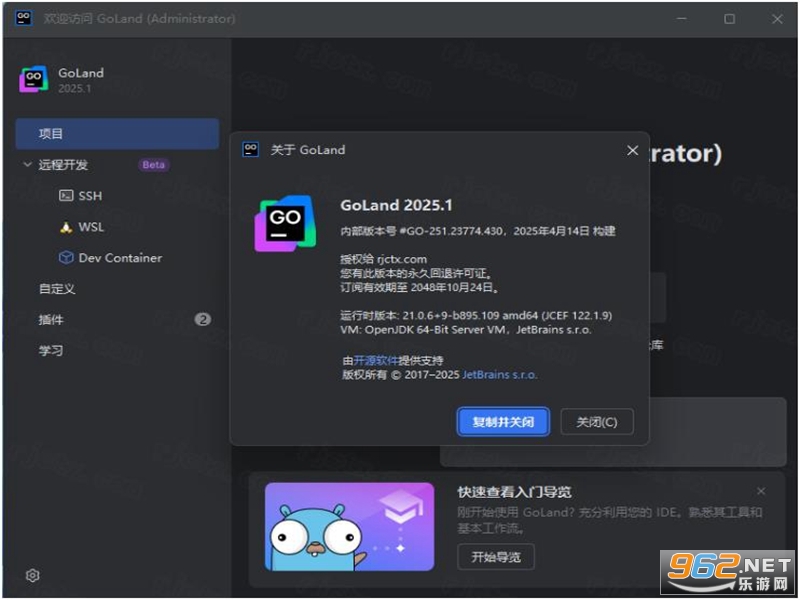The width and height of the screenshot is (800, 600).
Task: Select the 项目 sidebar item
Action: (117, 134)
